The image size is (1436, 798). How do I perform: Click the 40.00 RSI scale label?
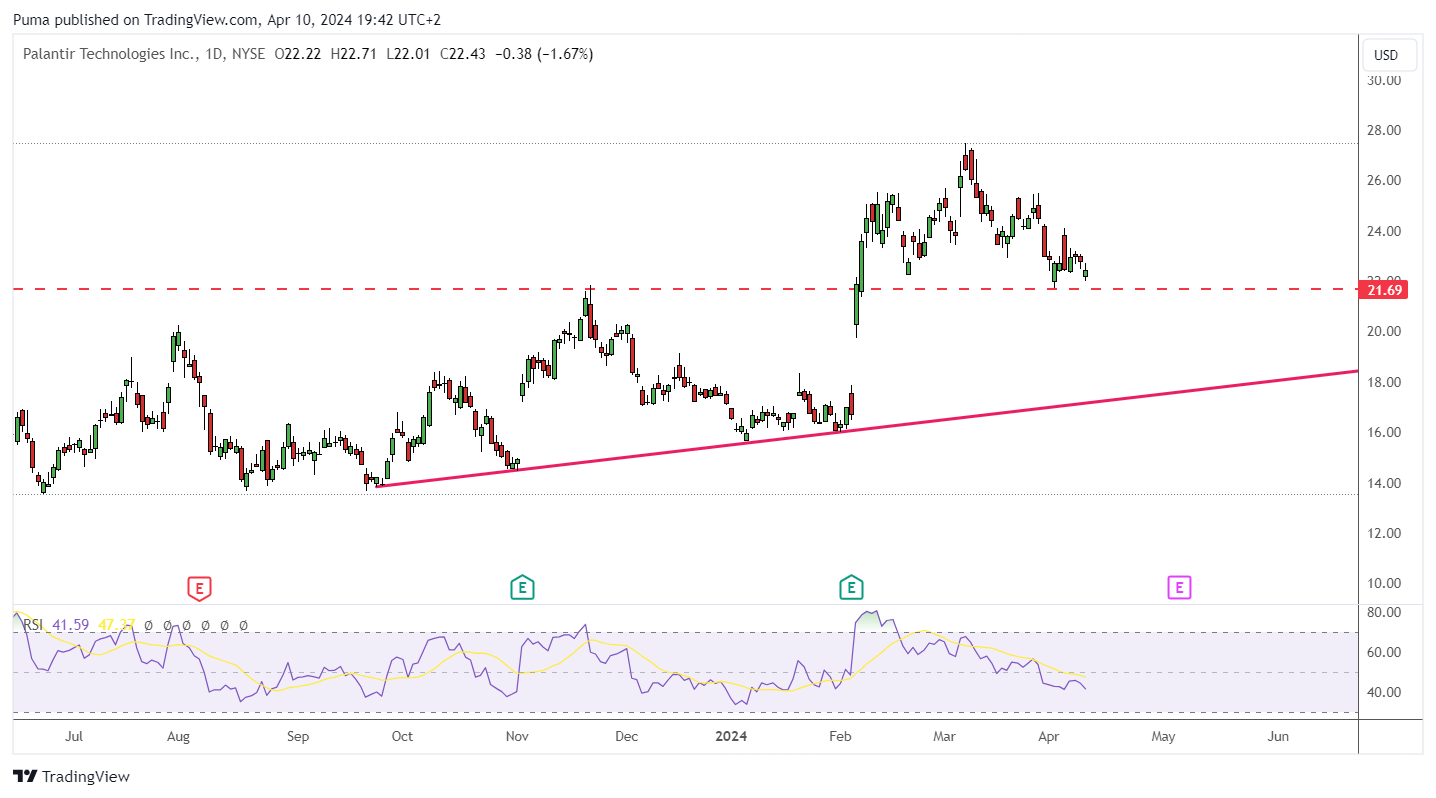tap(1384, 692)
